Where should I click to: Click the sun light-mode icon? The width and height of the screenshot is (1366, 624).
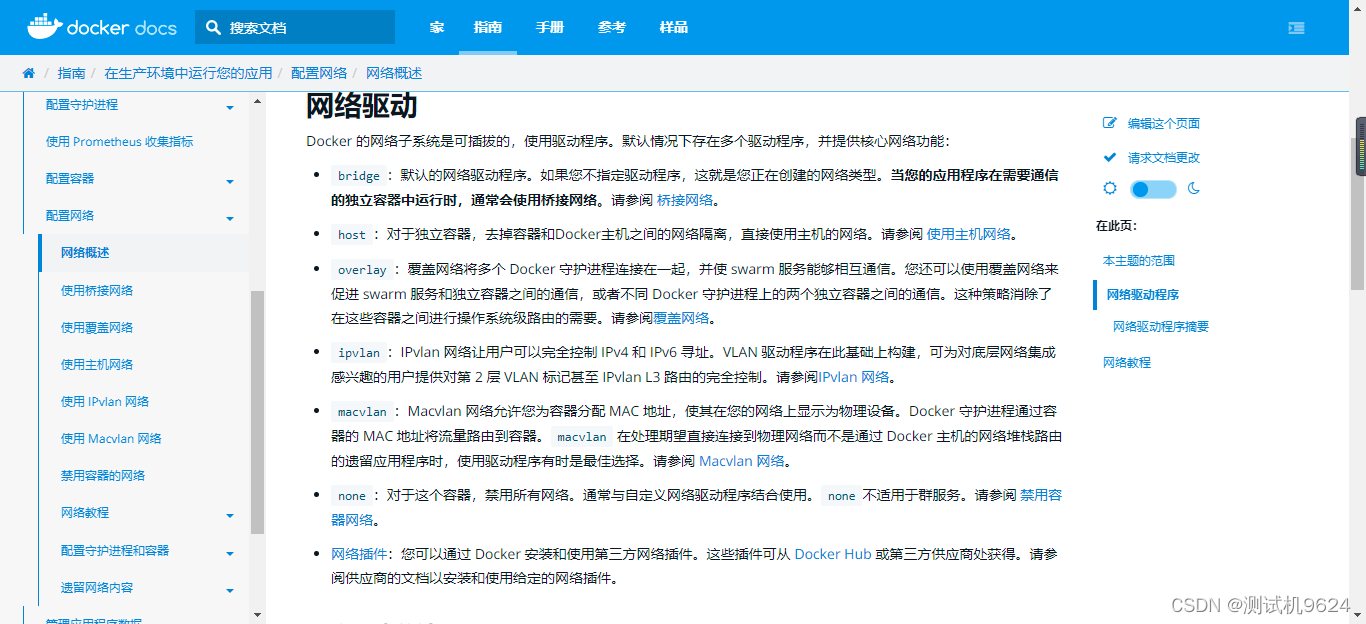pos(1109,188)
